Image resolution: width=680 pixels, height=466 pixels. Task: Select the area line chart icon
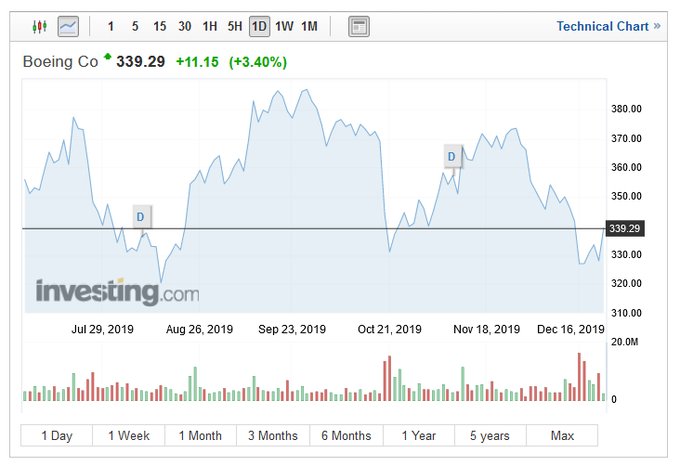tap(68, 27)
